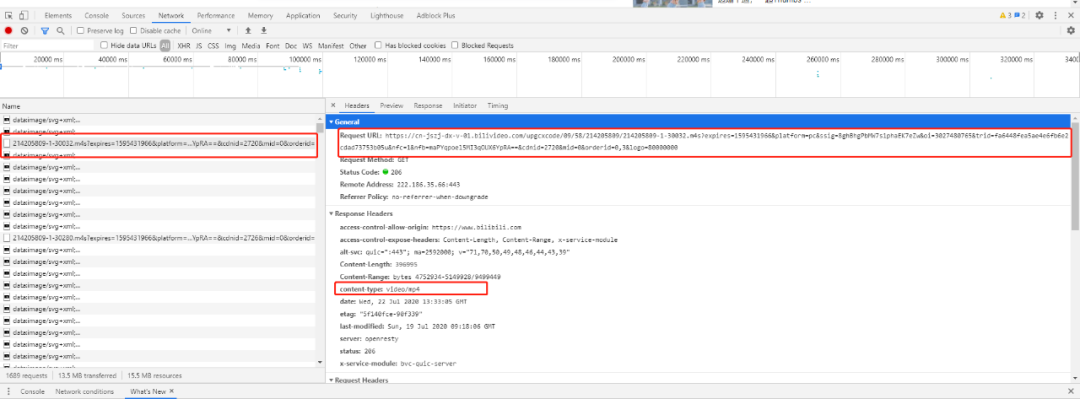Open the Console drawer tab
Screen dimensions: 1080x399
click(x=32, y=391)
